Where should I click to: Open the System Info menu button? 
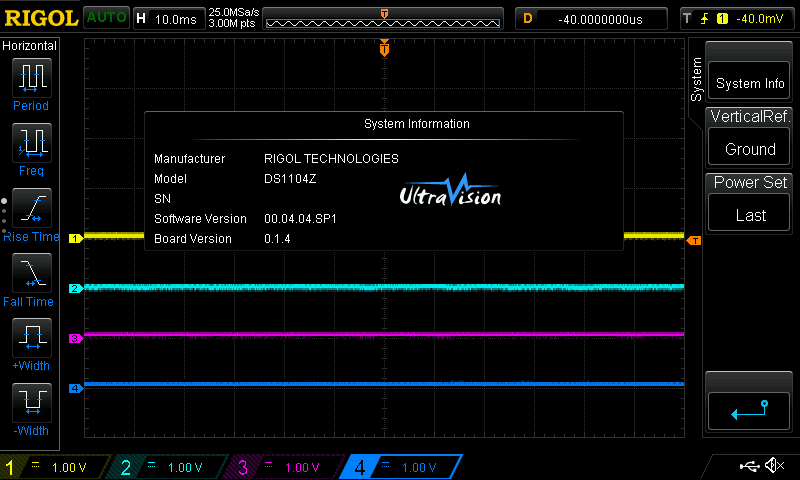[749, 80]
